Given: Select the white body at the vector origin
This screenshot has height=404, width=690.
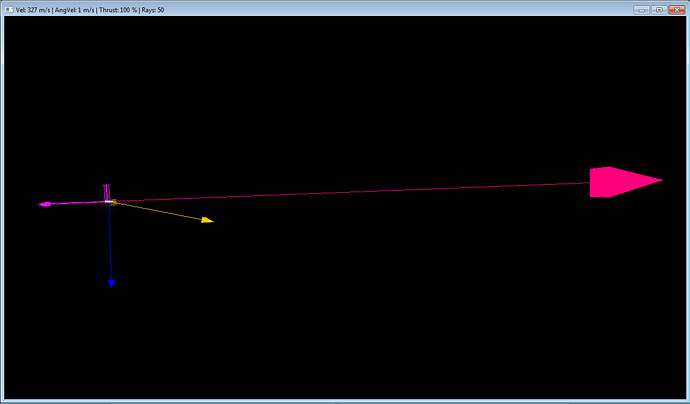Looking at the screenshot, I should tap(108, 202).
